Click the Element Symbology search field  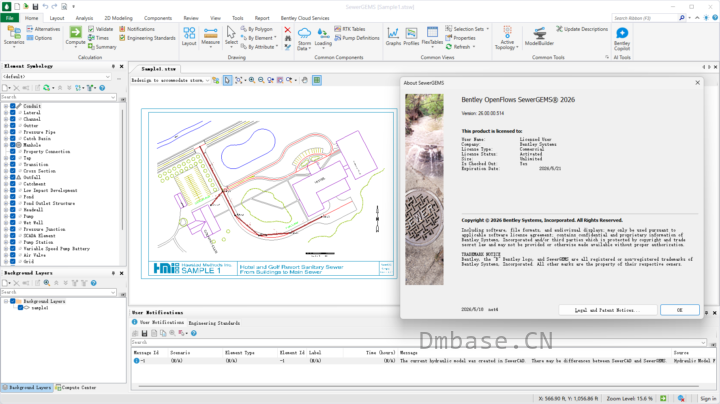click(x=58, y=97)
